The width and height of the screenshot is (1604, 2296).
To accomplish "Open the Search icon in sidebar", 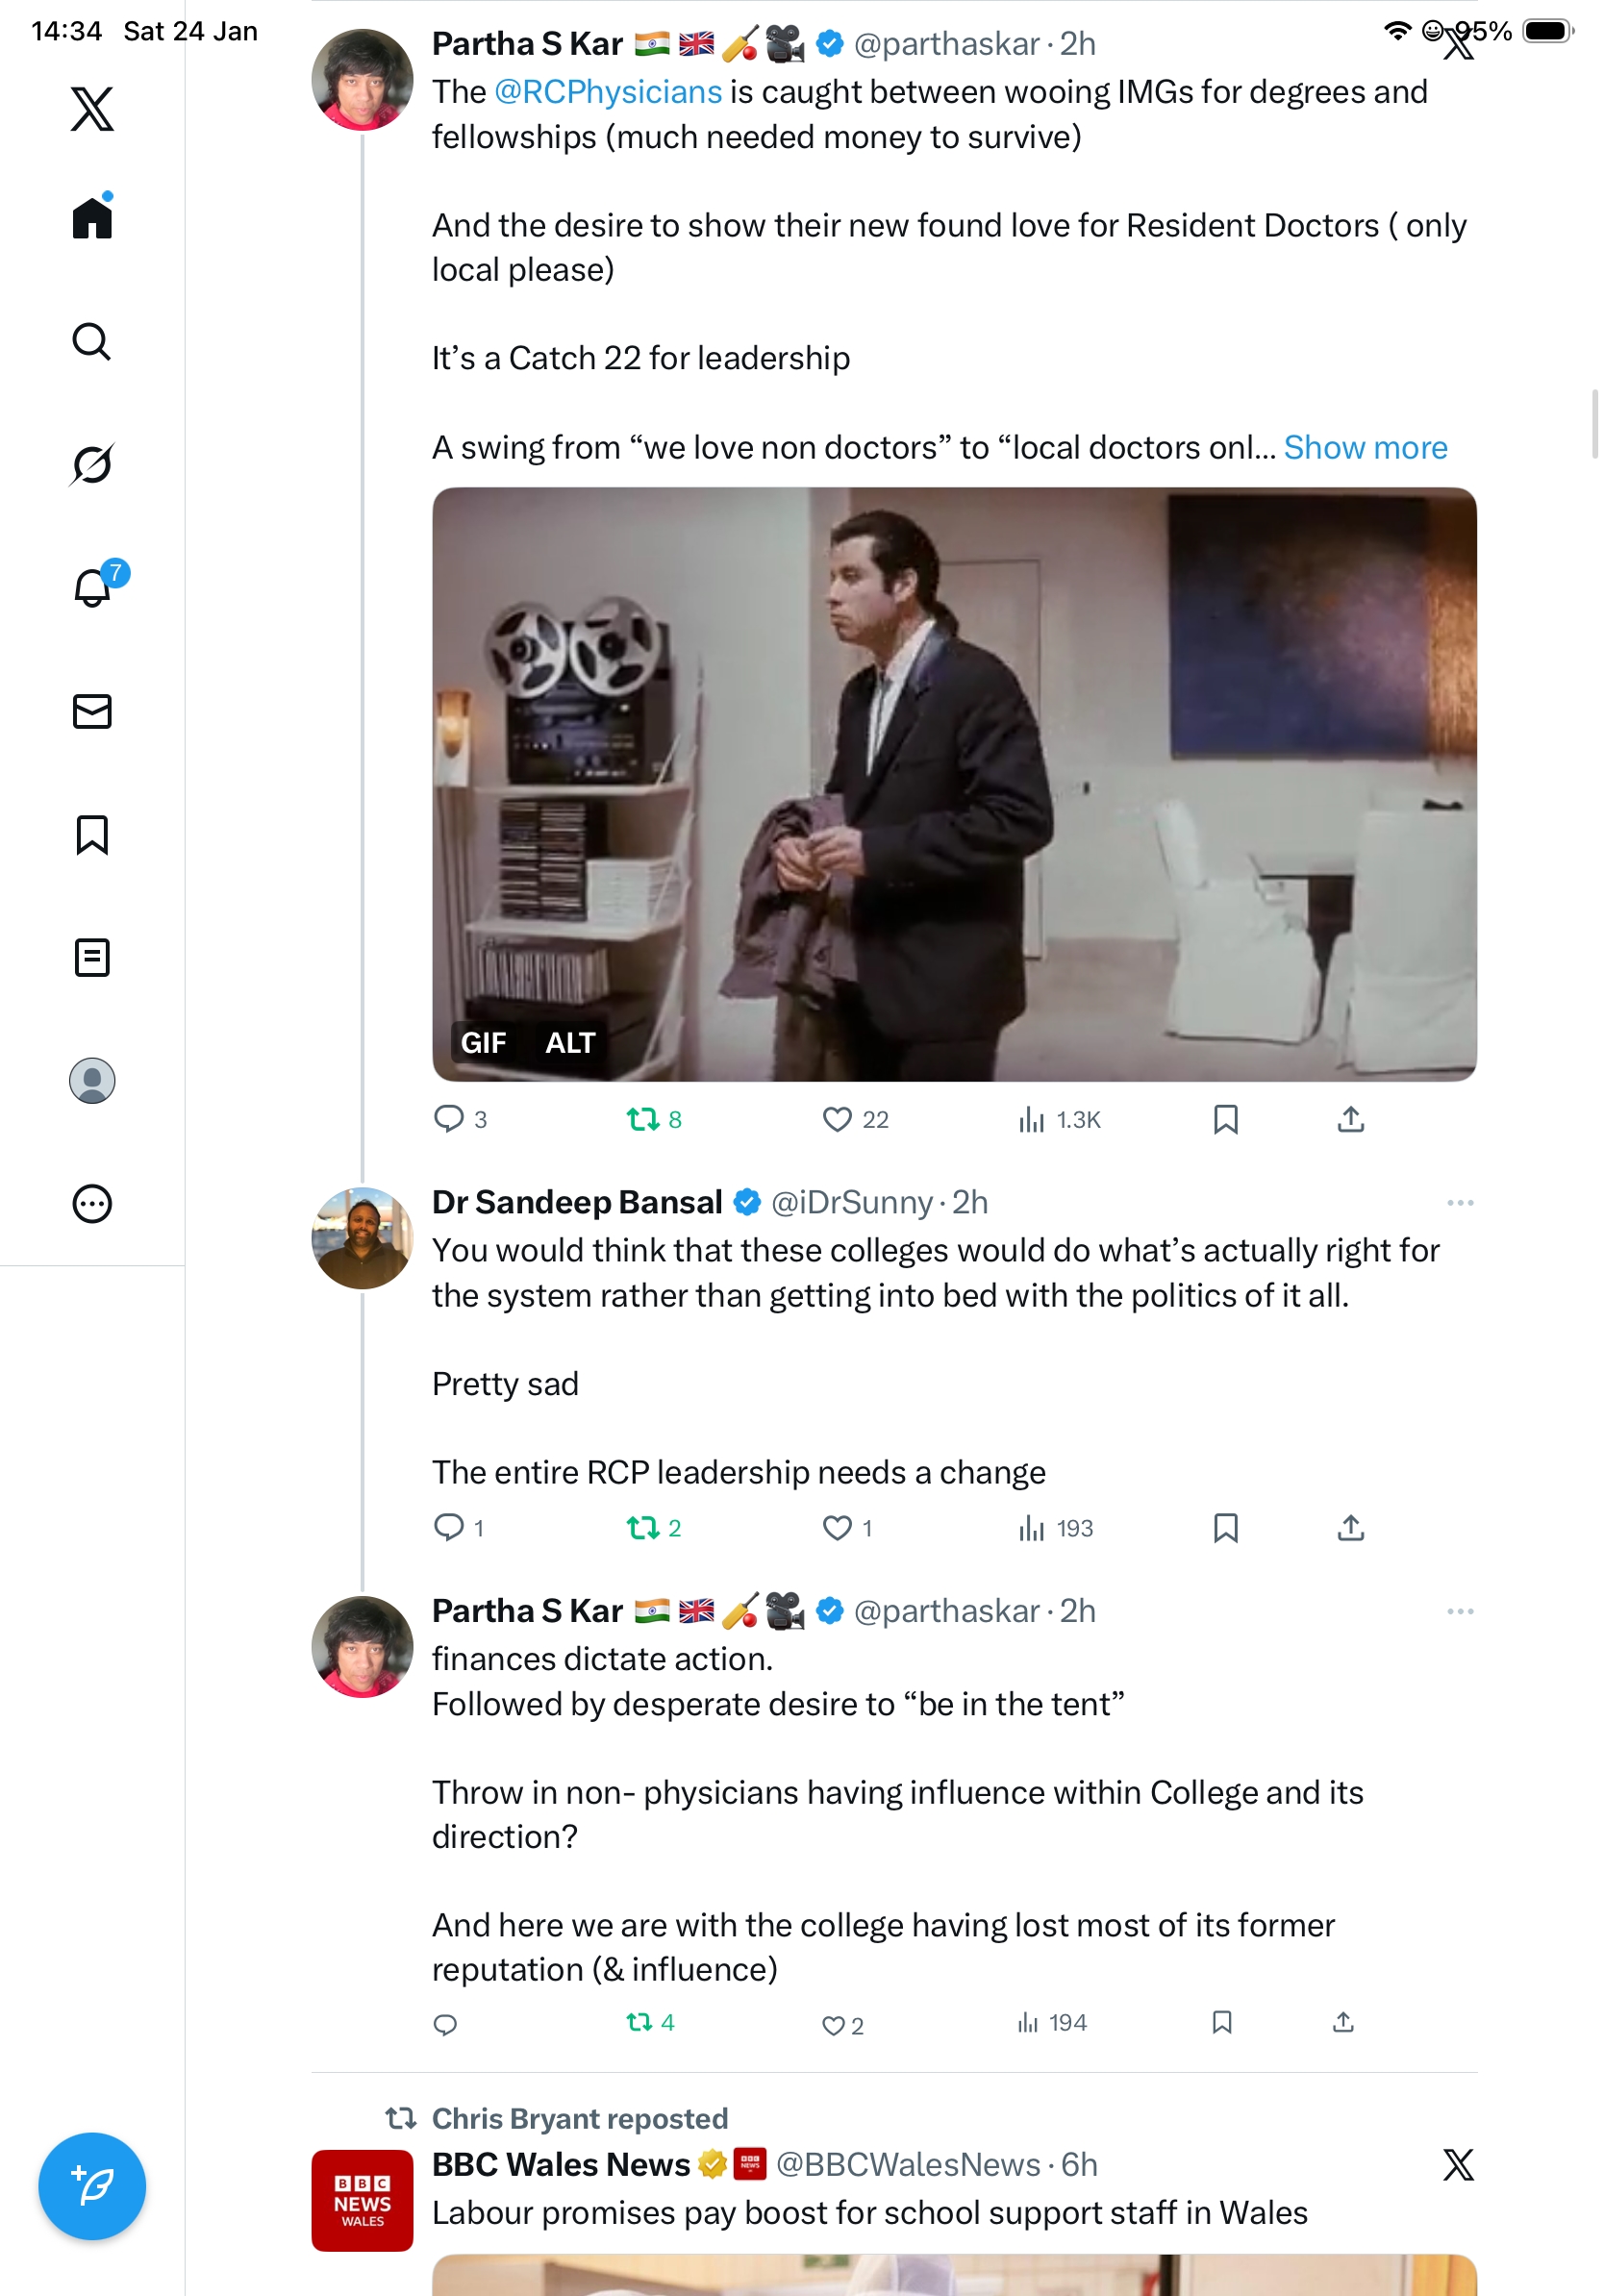I will point(92,342).
